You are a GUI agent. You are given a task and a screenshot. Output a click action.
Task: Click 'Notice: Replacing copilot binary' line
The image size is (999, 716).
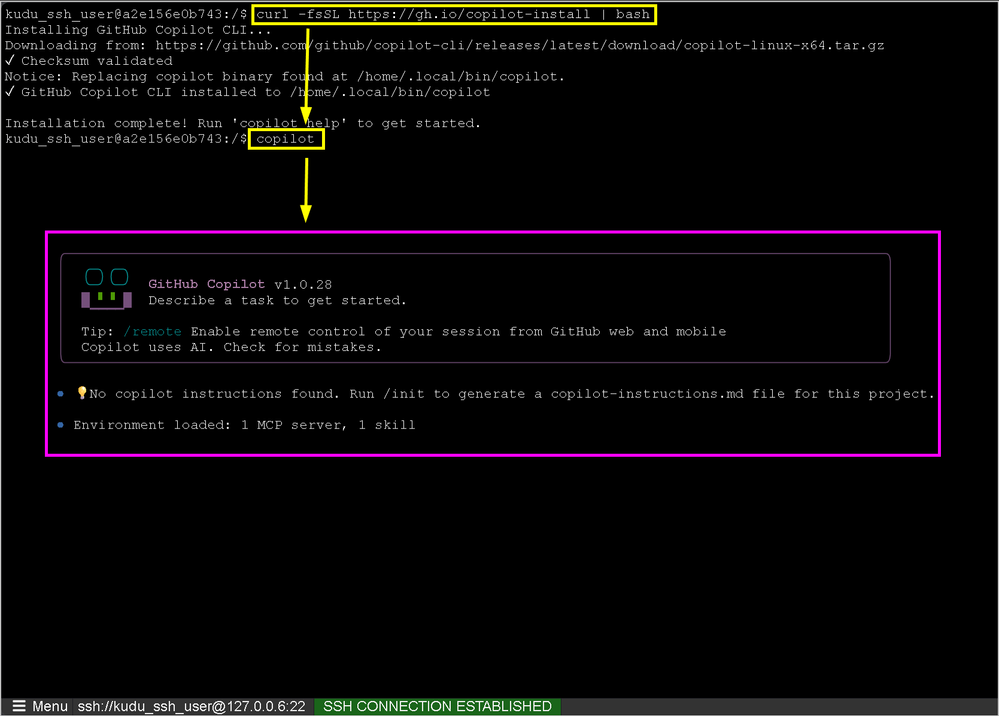[285, 76]
